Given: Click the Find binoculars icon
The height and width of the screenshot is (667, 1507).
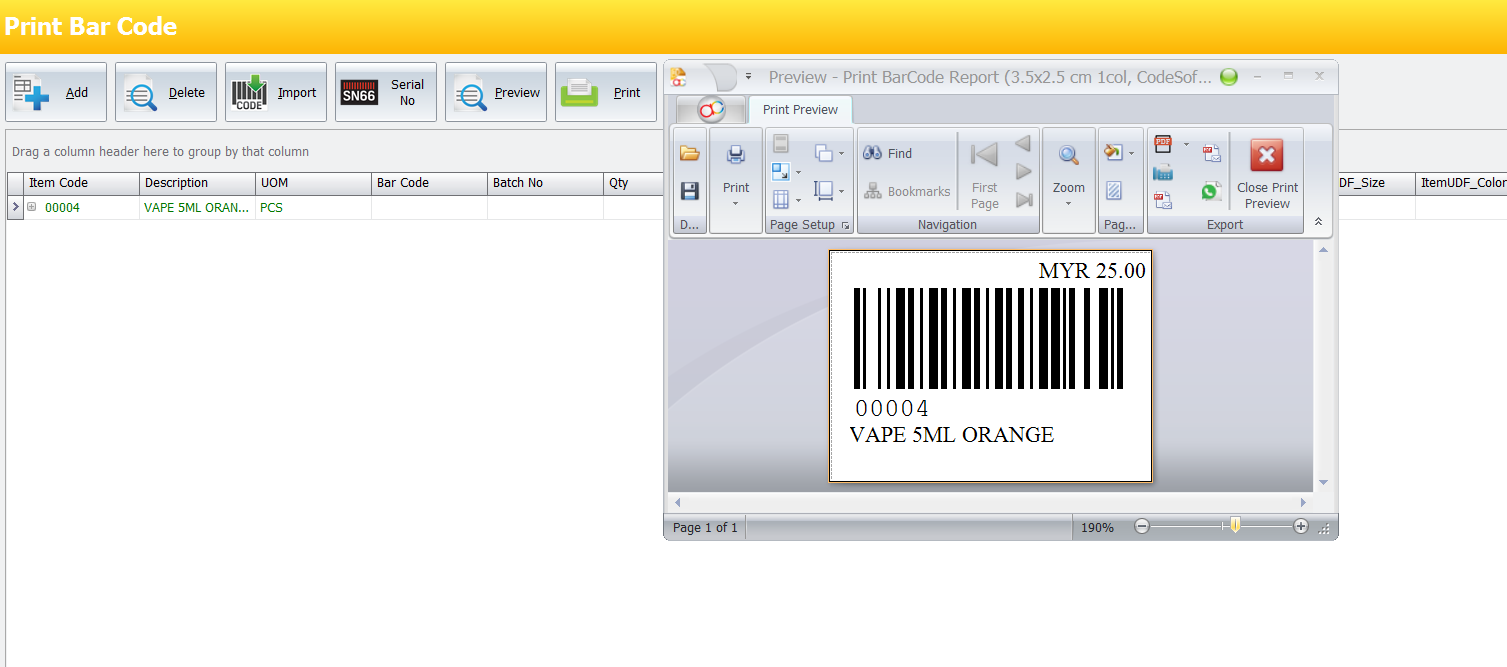Looking at the screenshot, I should click(x=872, y=153).
